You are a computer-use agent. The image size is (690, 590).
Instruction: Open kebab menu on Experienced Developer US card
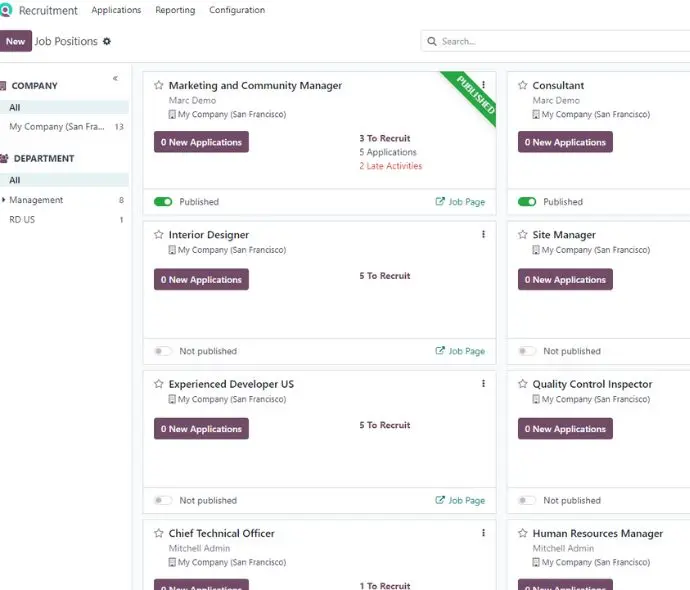[x=483, y=384]
